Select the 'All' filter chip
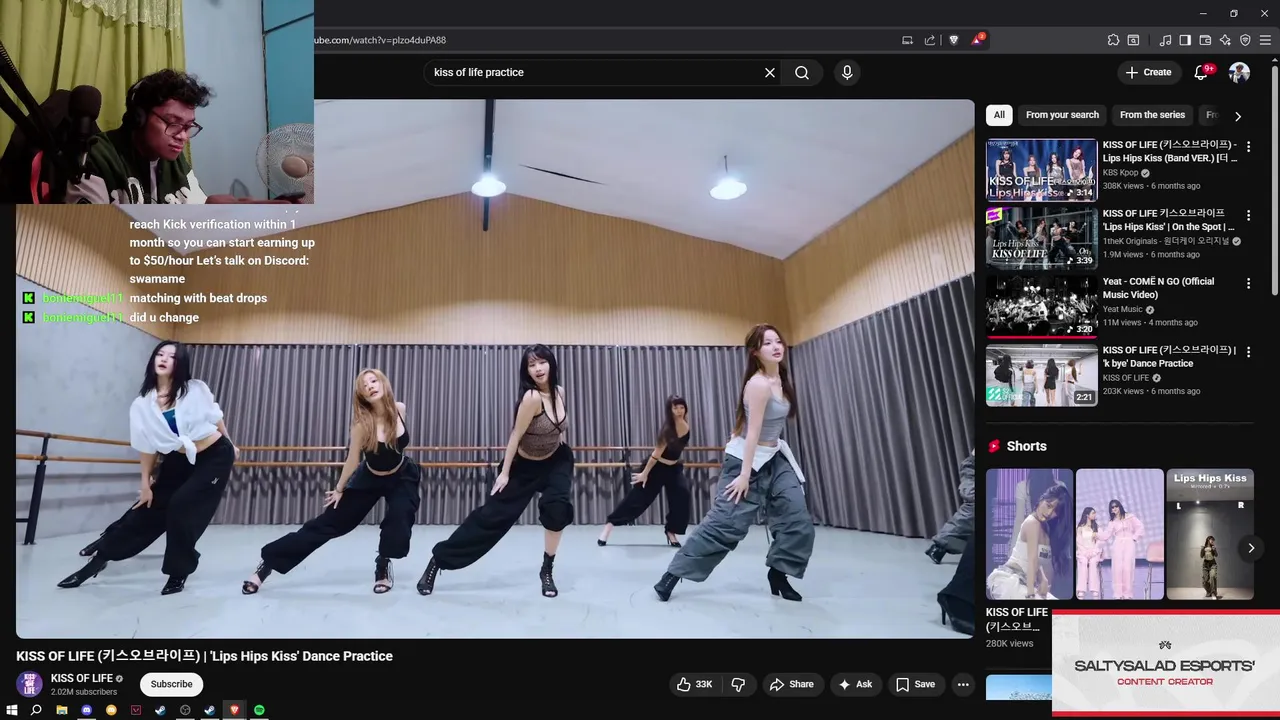Viewport: 1280px width, 720px height. point(999,115)
